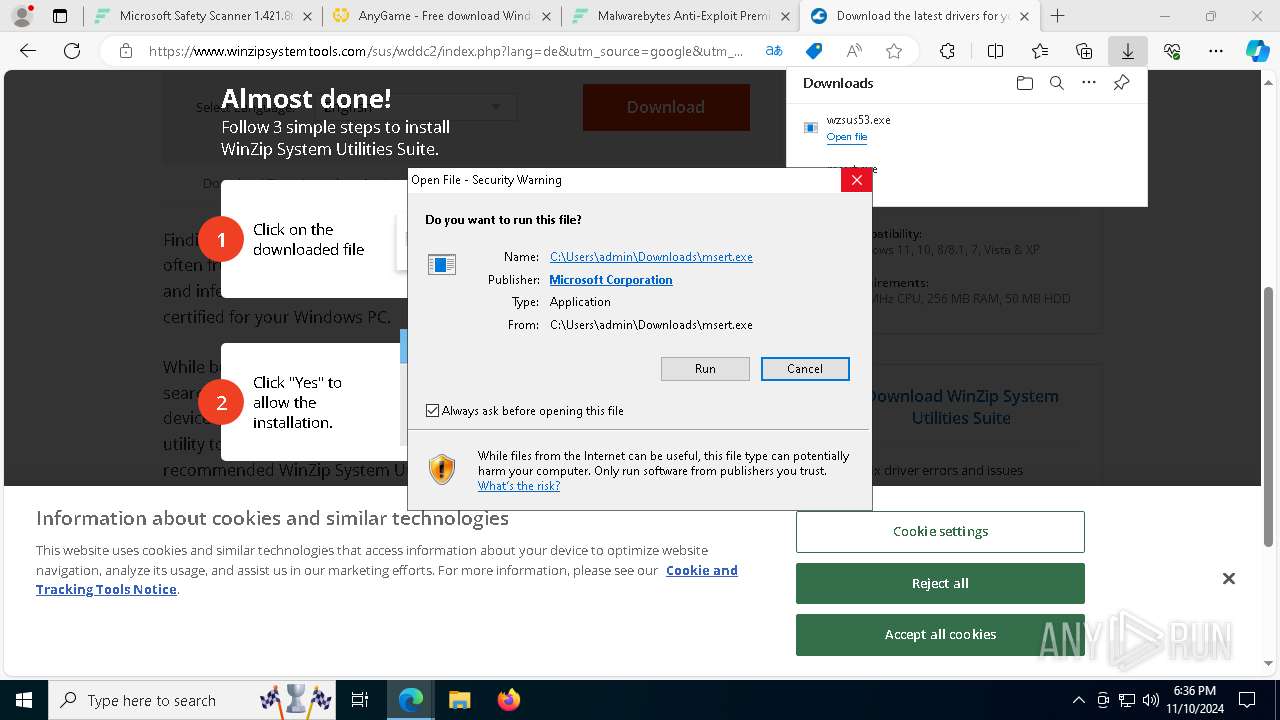Image resolution: width=1280 pixels, height=720 pixels.
Task: Close the Microsoft Safety Scanner tab
Action: tap(307, 16)
